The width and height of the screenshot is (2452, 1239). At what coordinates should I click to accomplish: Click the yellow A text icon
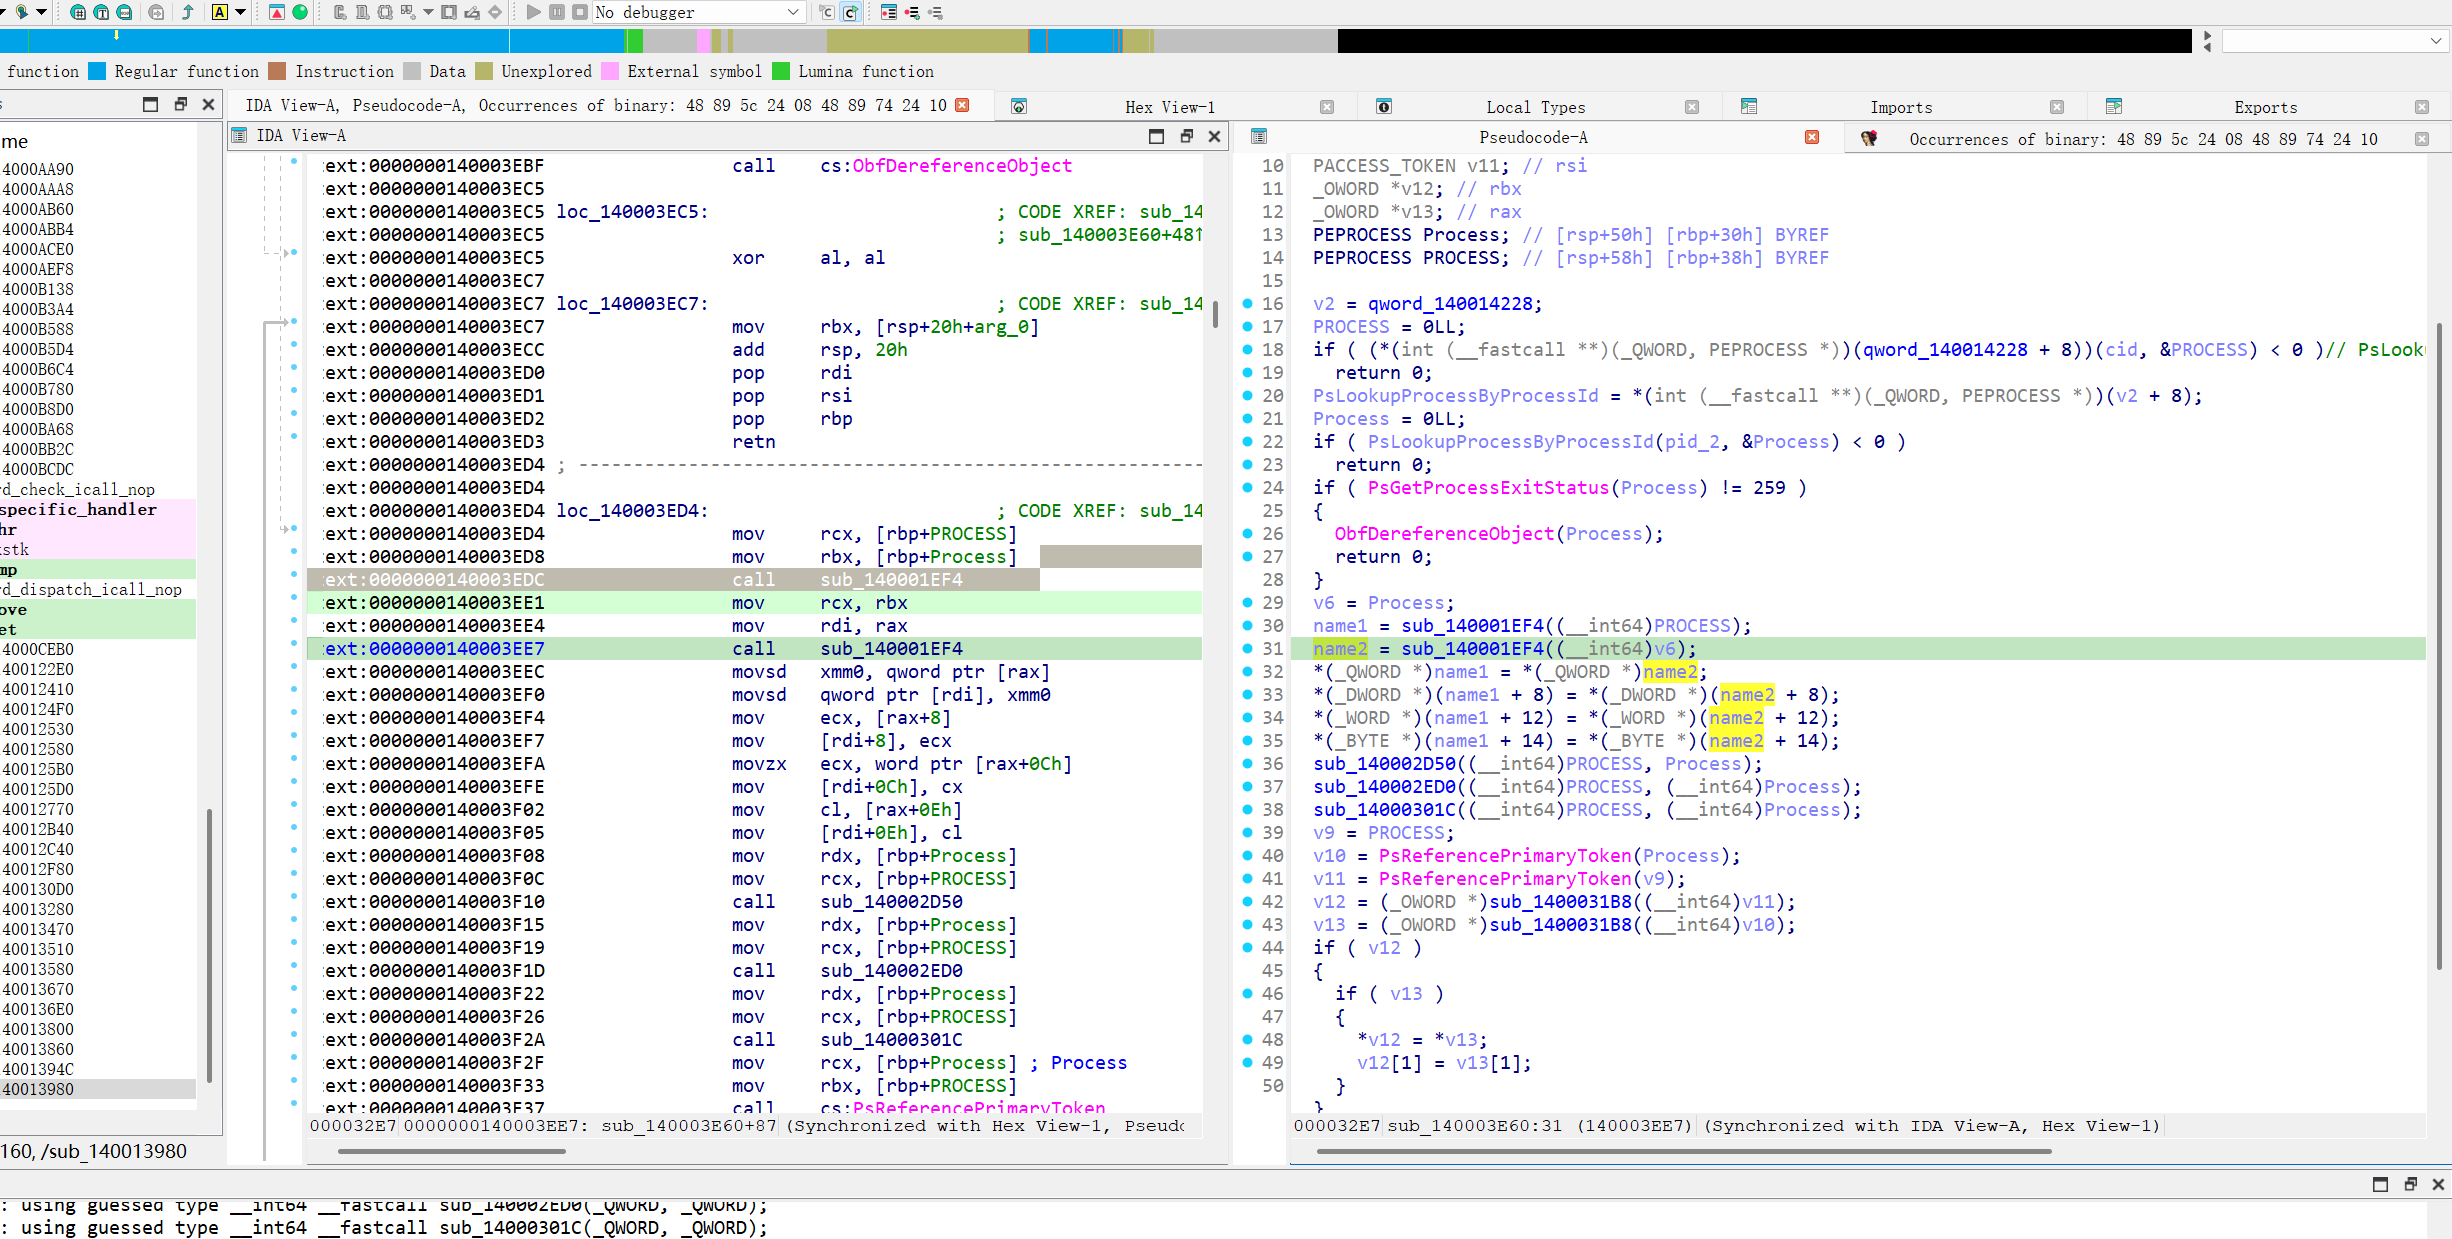click(220, 12)
